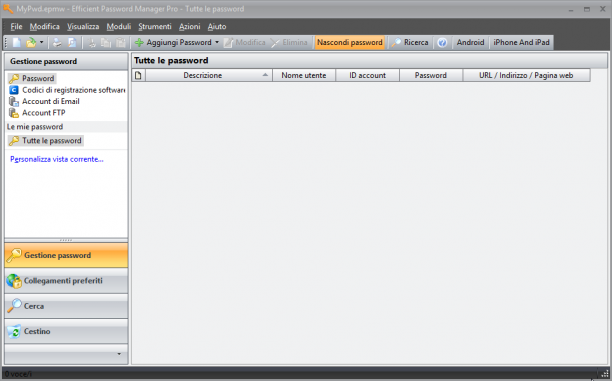Viewport: 612px width, 381px height.
Task: Select Account FTP item
Action: click(37, 113)
